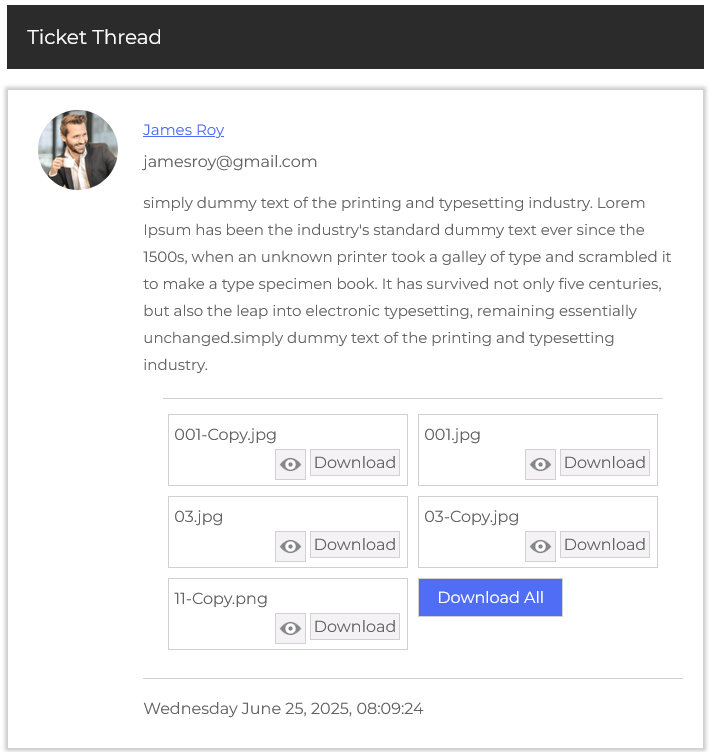Show the 11-Copy.png preview using eye icon
710x752 pixels.
click(290, 628)
